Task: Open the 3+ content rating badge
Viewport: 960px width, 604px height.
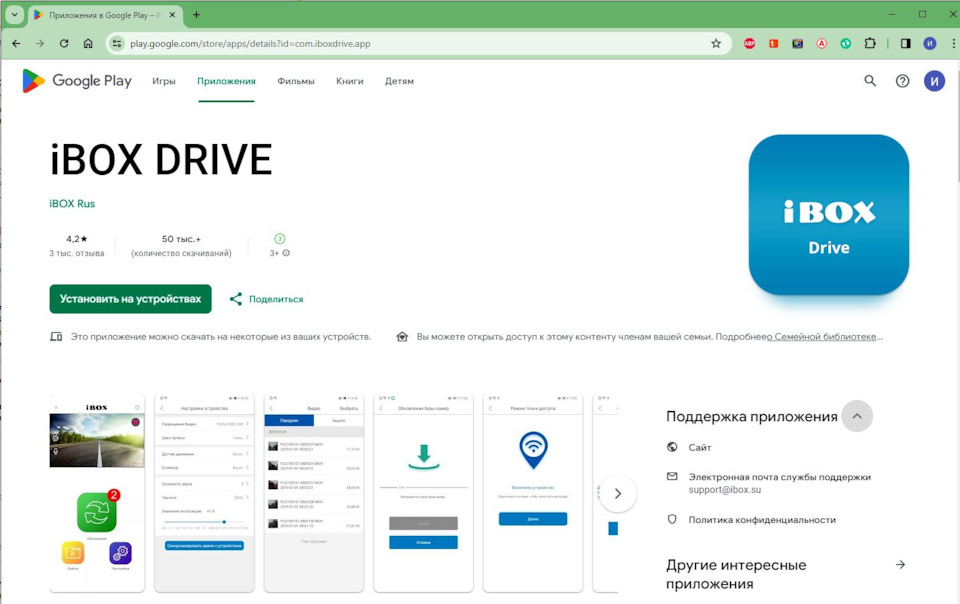Action: click(279, 239)
